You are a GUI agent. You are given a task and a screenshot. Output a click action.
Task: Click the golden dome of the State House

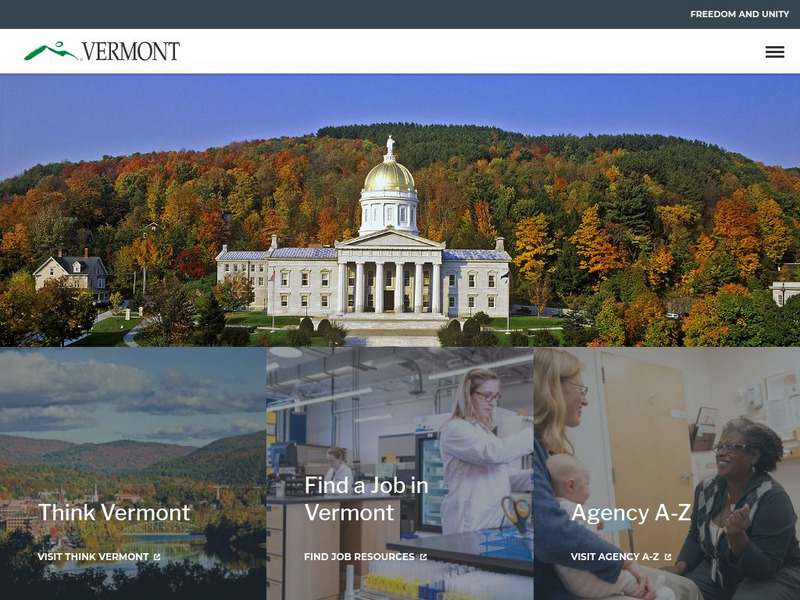(x=389, y=177)
